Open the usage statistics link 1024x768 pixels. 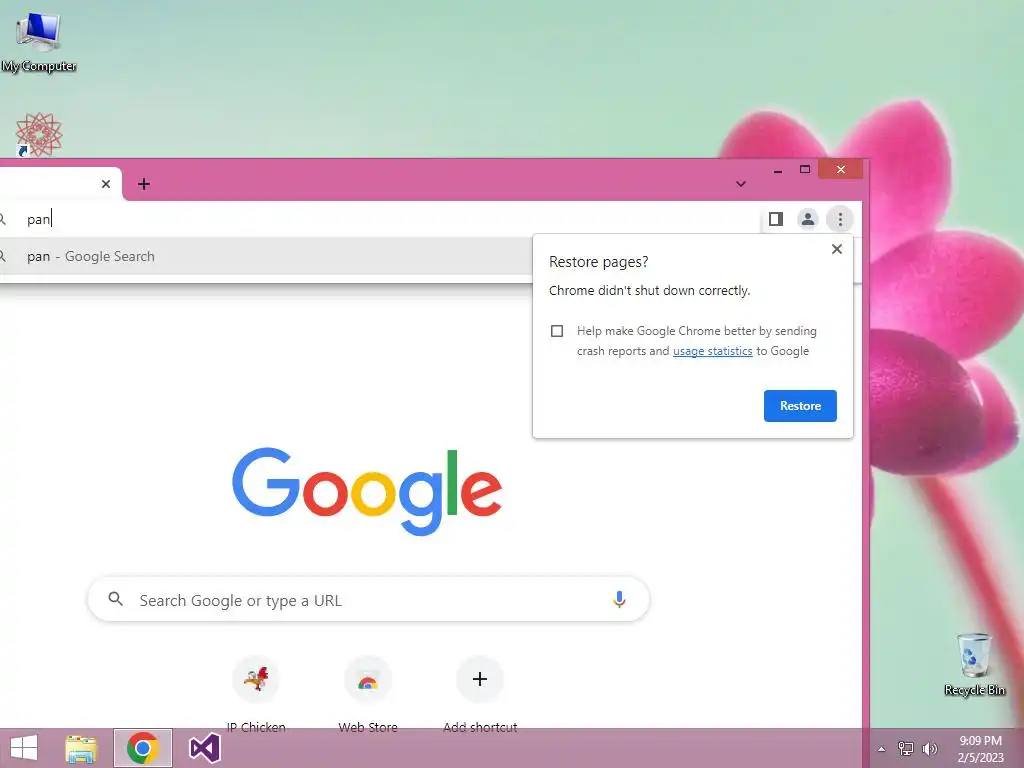712,351
